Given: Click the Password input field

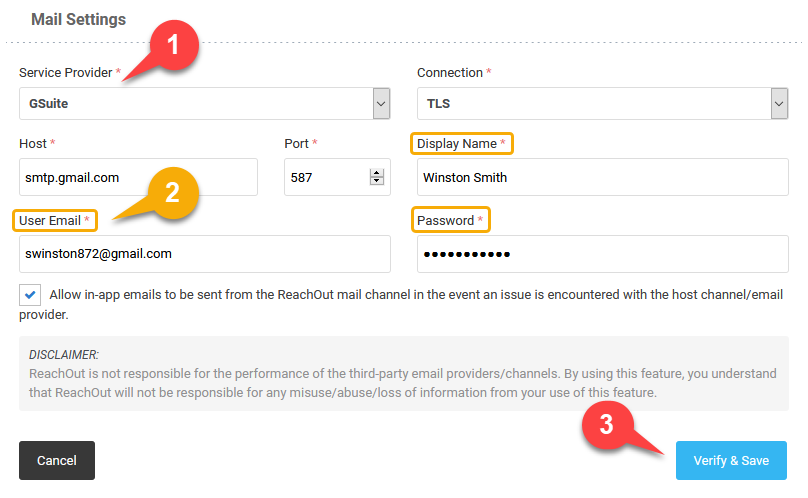Looking at the screenshot, I should click(602, 254).
